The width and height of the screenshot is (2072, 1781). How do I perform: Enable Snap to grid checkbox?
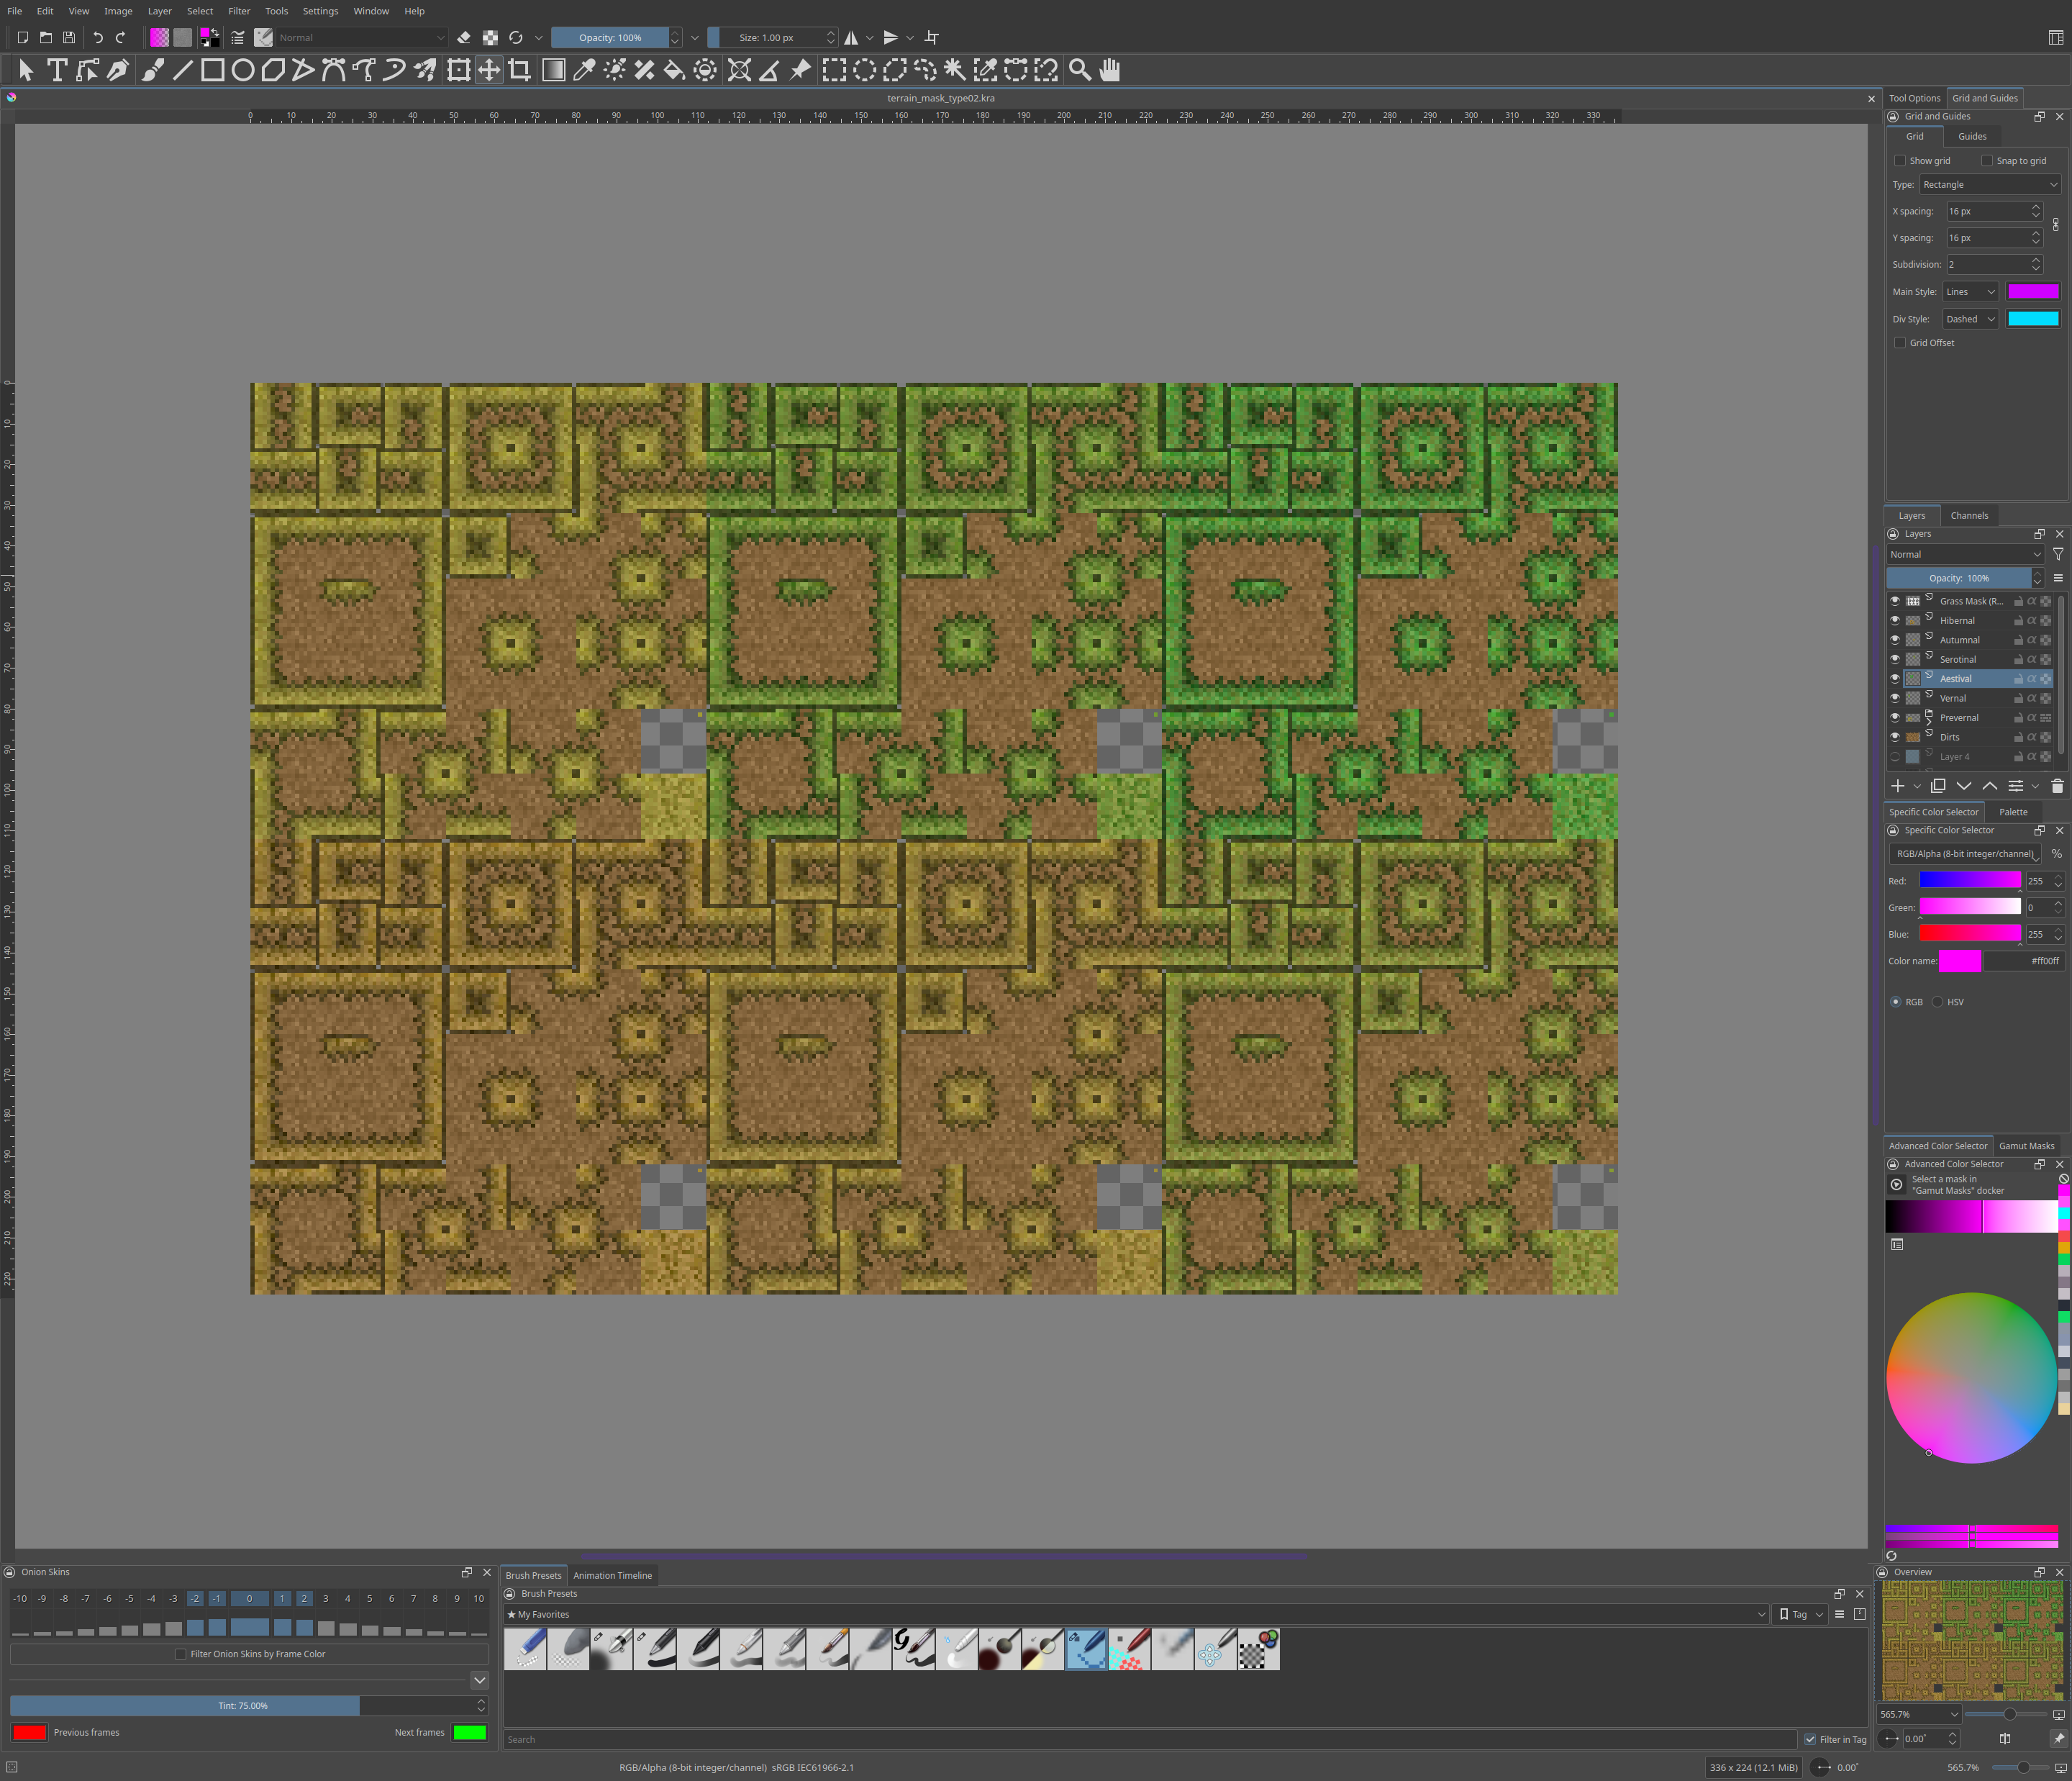pyautogui.click(x=1987, y=161)
